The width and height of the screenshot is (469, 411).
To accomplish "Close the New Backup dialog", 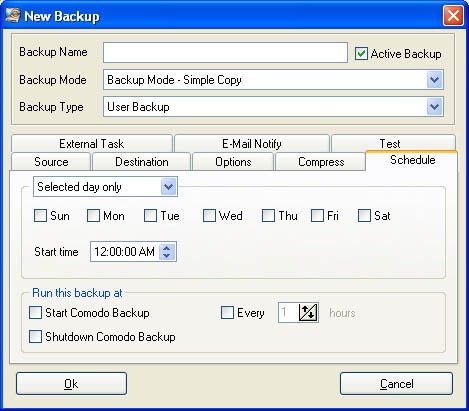I will click(x=453, y=16).
